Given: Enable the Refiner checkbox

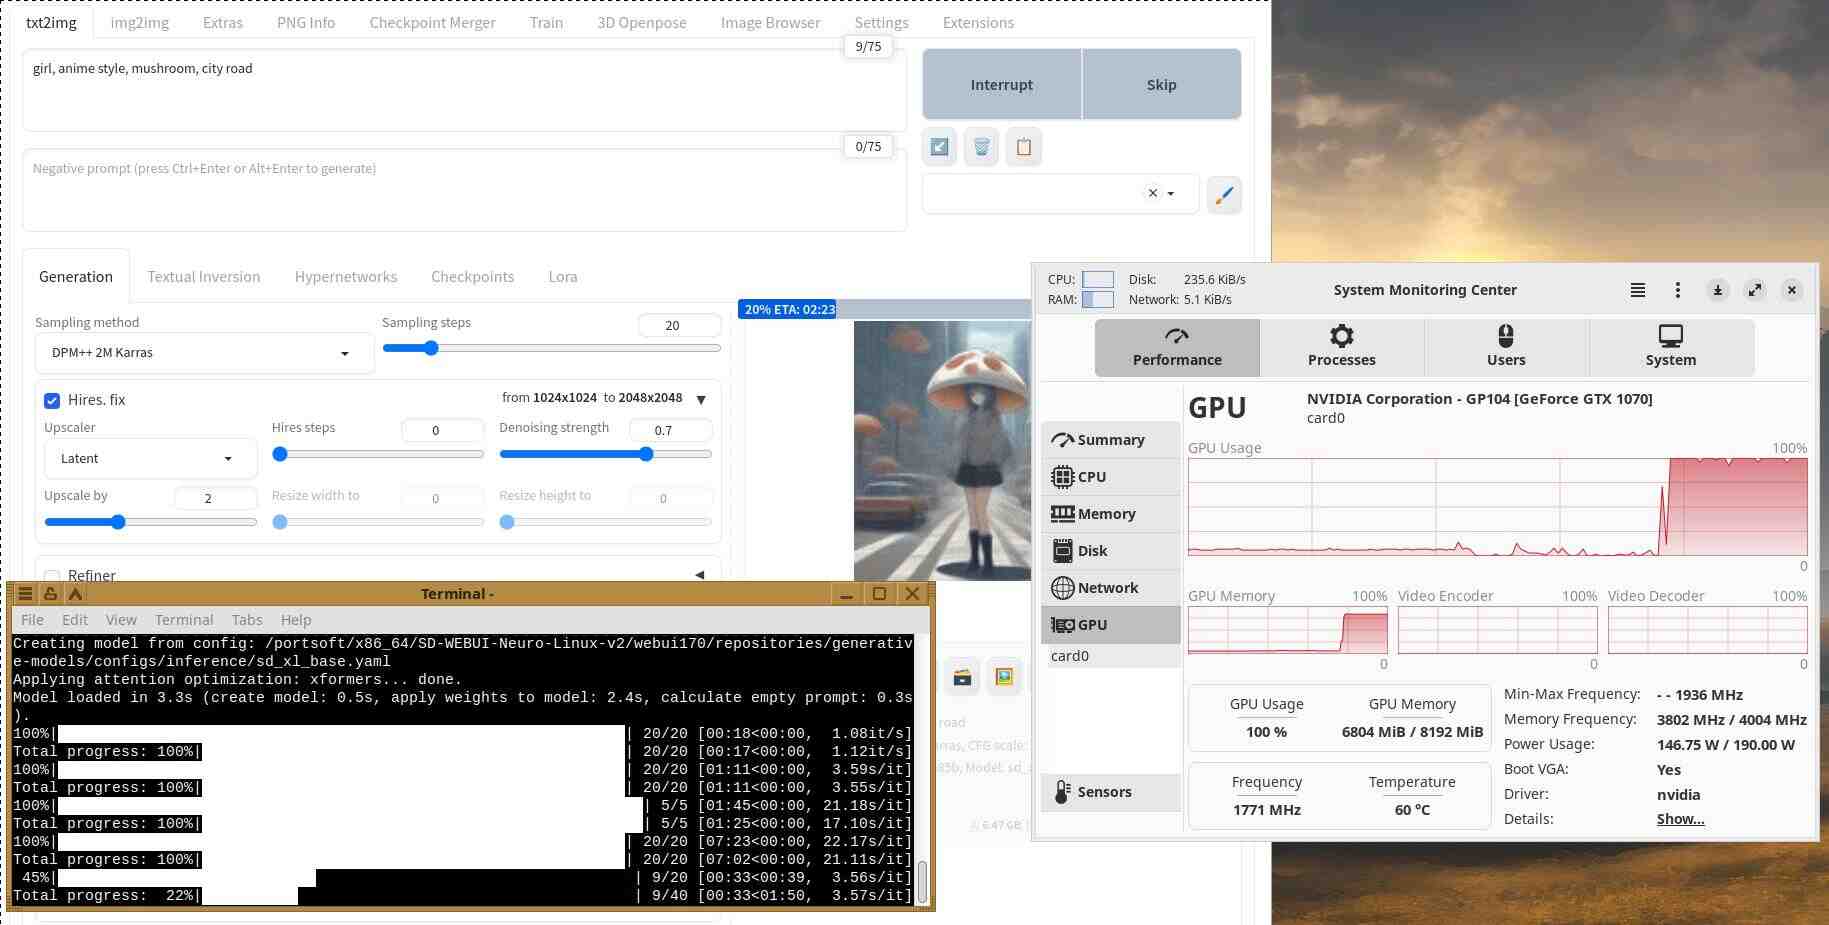Looking at the screenshot, I should [x=52, y=577].
